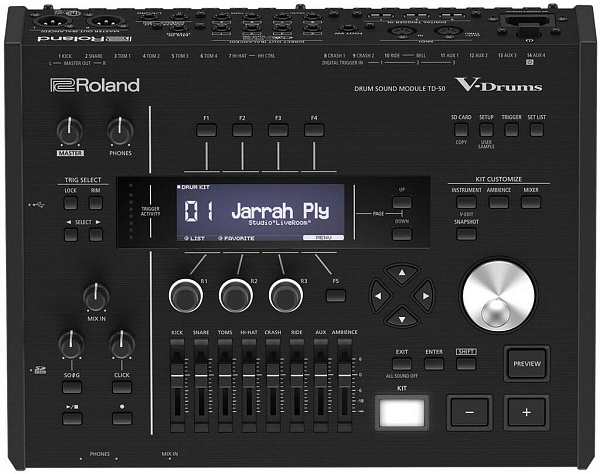Viewport: 600px width, 474px height.
Task: Click the R1 rotary knob
Action: point(186,296)
